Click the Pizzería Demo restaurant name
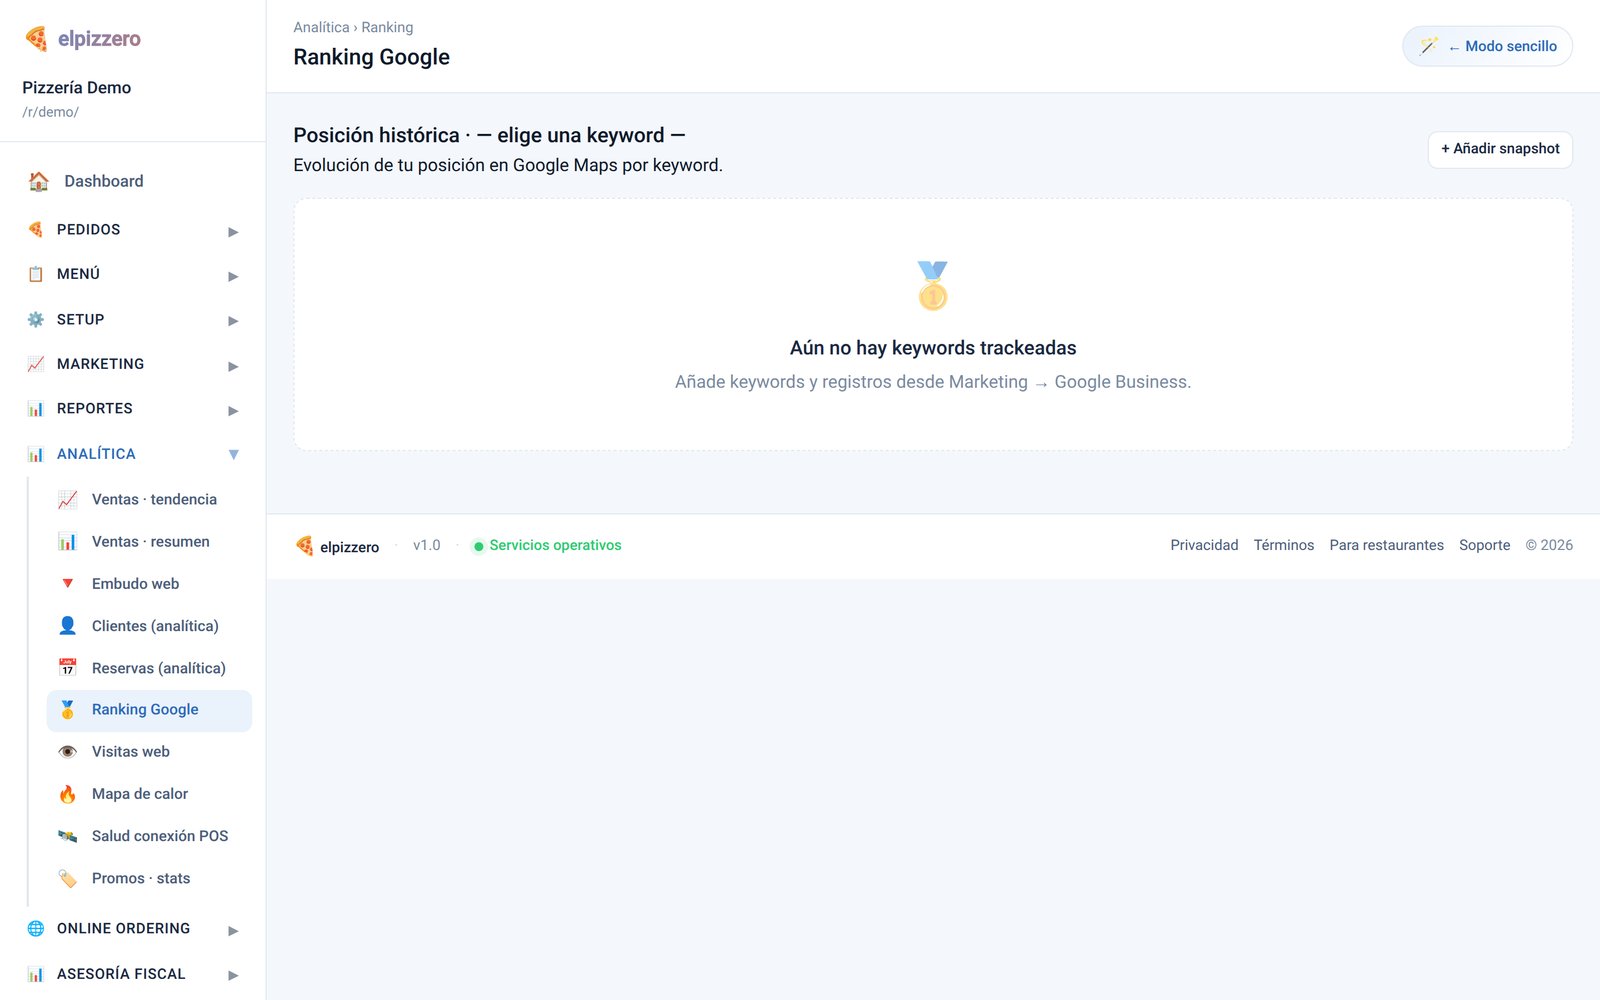Viewport: 1600px width, 1000px height. [77, 87]
